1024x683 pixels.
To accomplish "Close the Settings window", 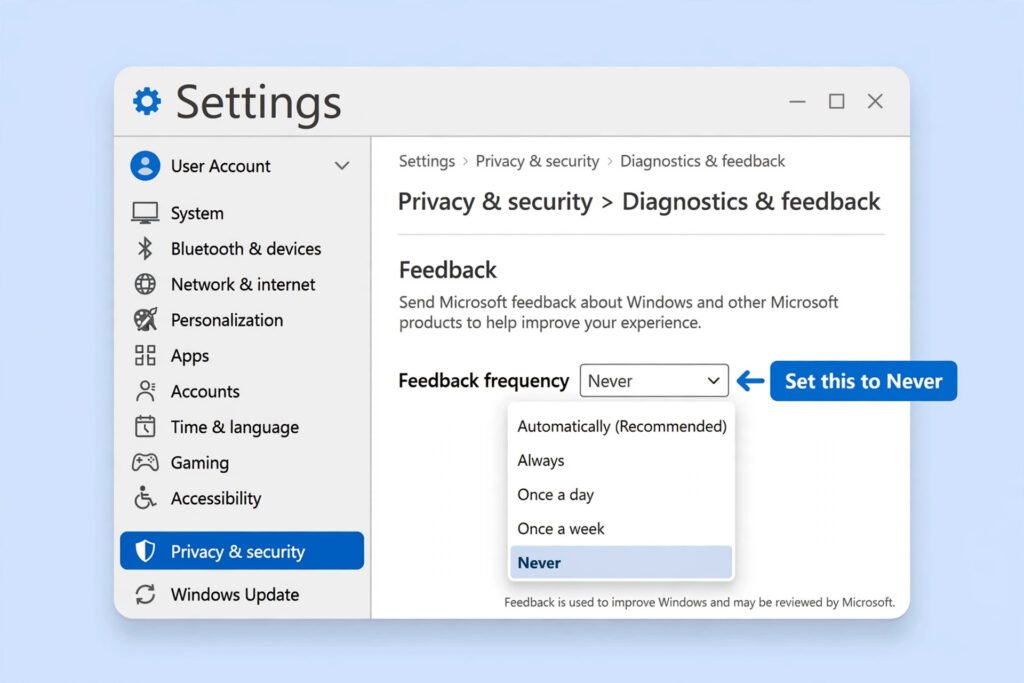I will 875,101.
